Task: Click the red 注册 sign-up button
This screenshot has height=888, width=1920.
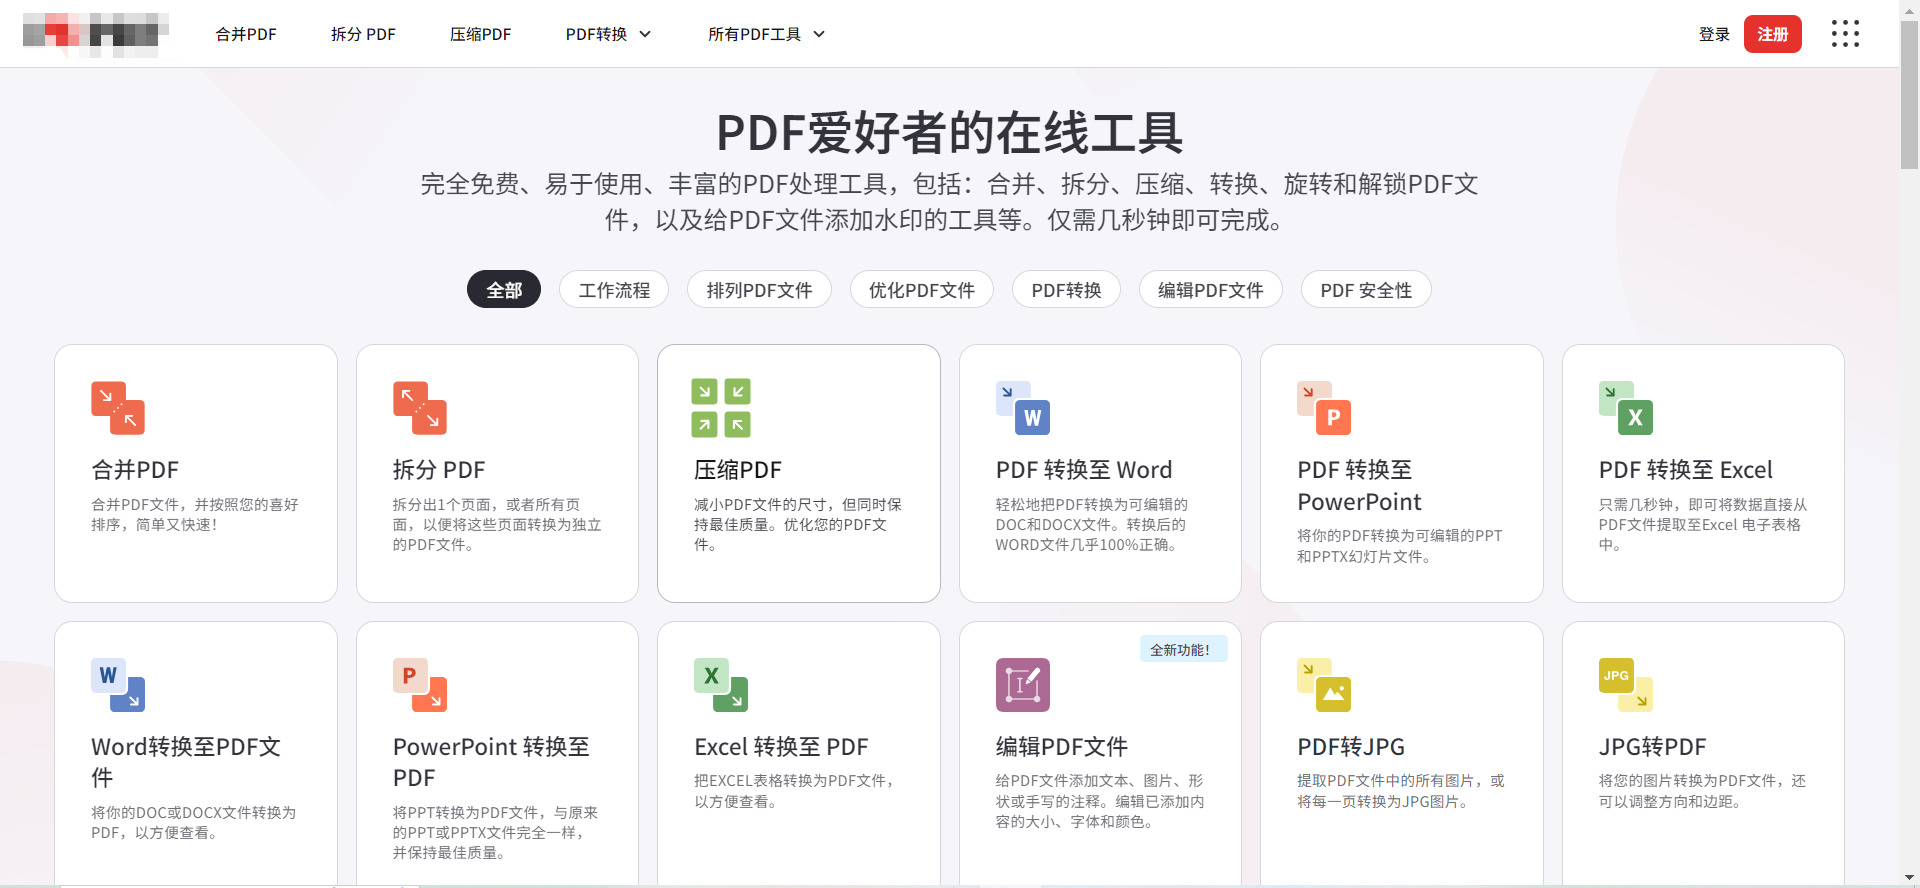Action: (x=1772, y=34)
